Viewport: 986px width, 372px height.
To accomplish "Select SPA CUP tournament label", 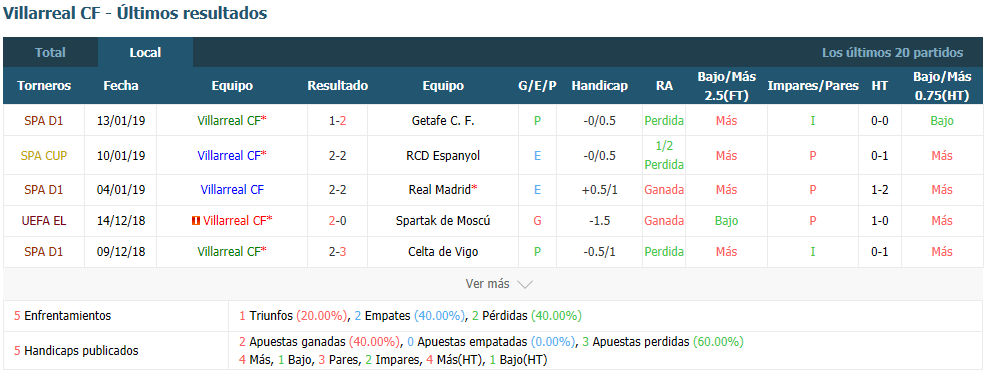I will 44,155.
